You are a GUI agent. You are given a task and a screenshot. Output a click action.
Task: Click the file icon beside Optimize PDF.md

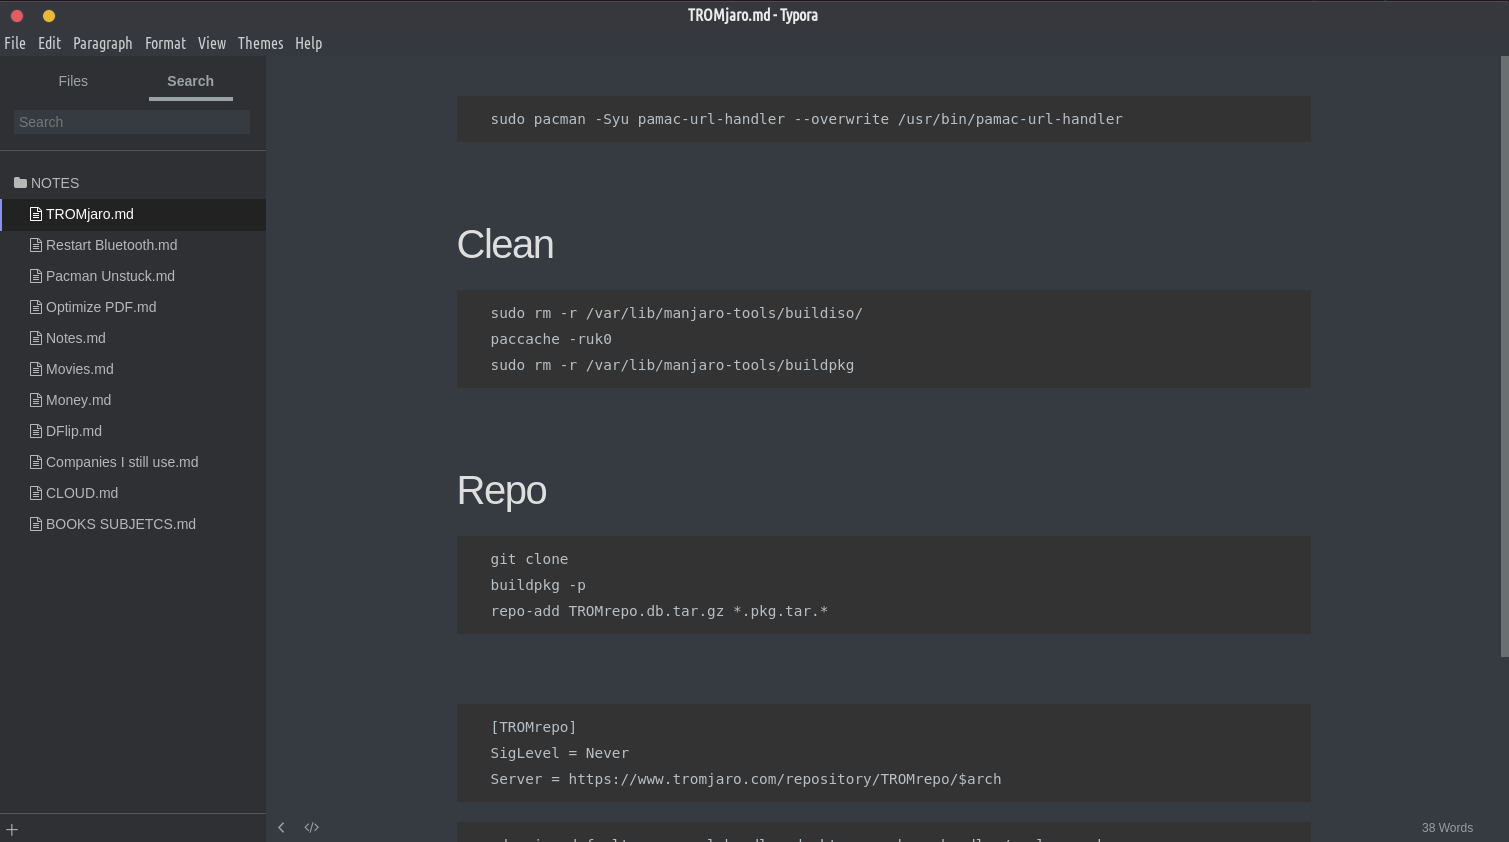point(36,307)
